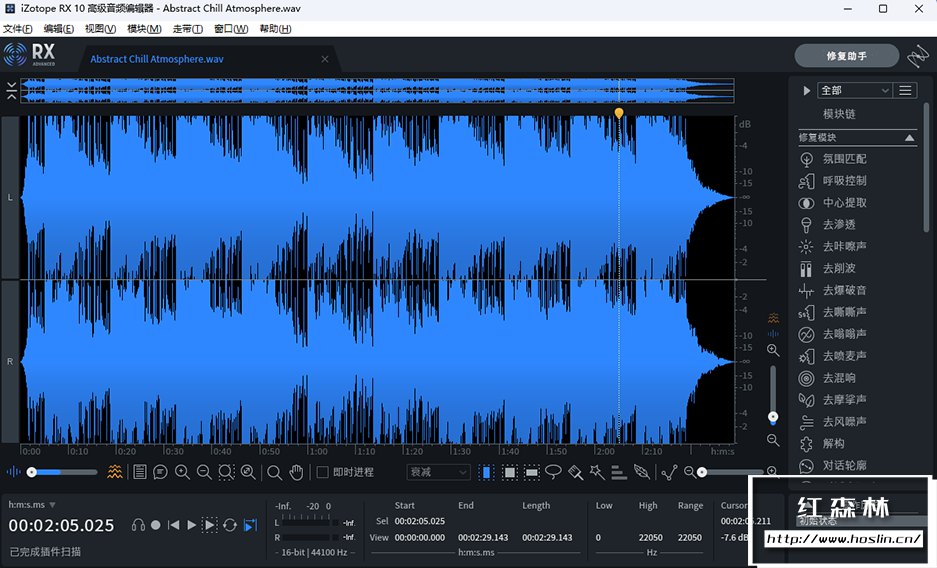Click the vertical amplitude zoom slider
Viewport: 937px width, 568px height.
click(773, 416)
